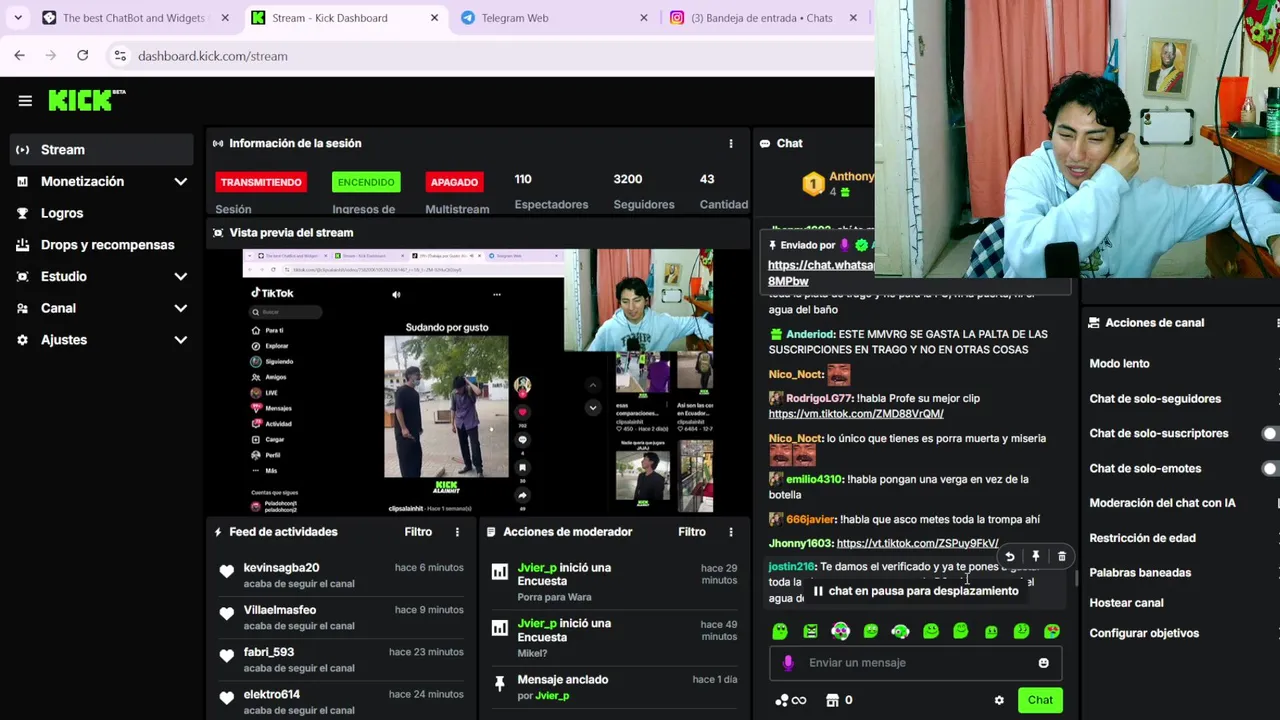Click in the 'Enviar un mensaje' field
Screen dimensions: 1280x720
tap(915, 663)
